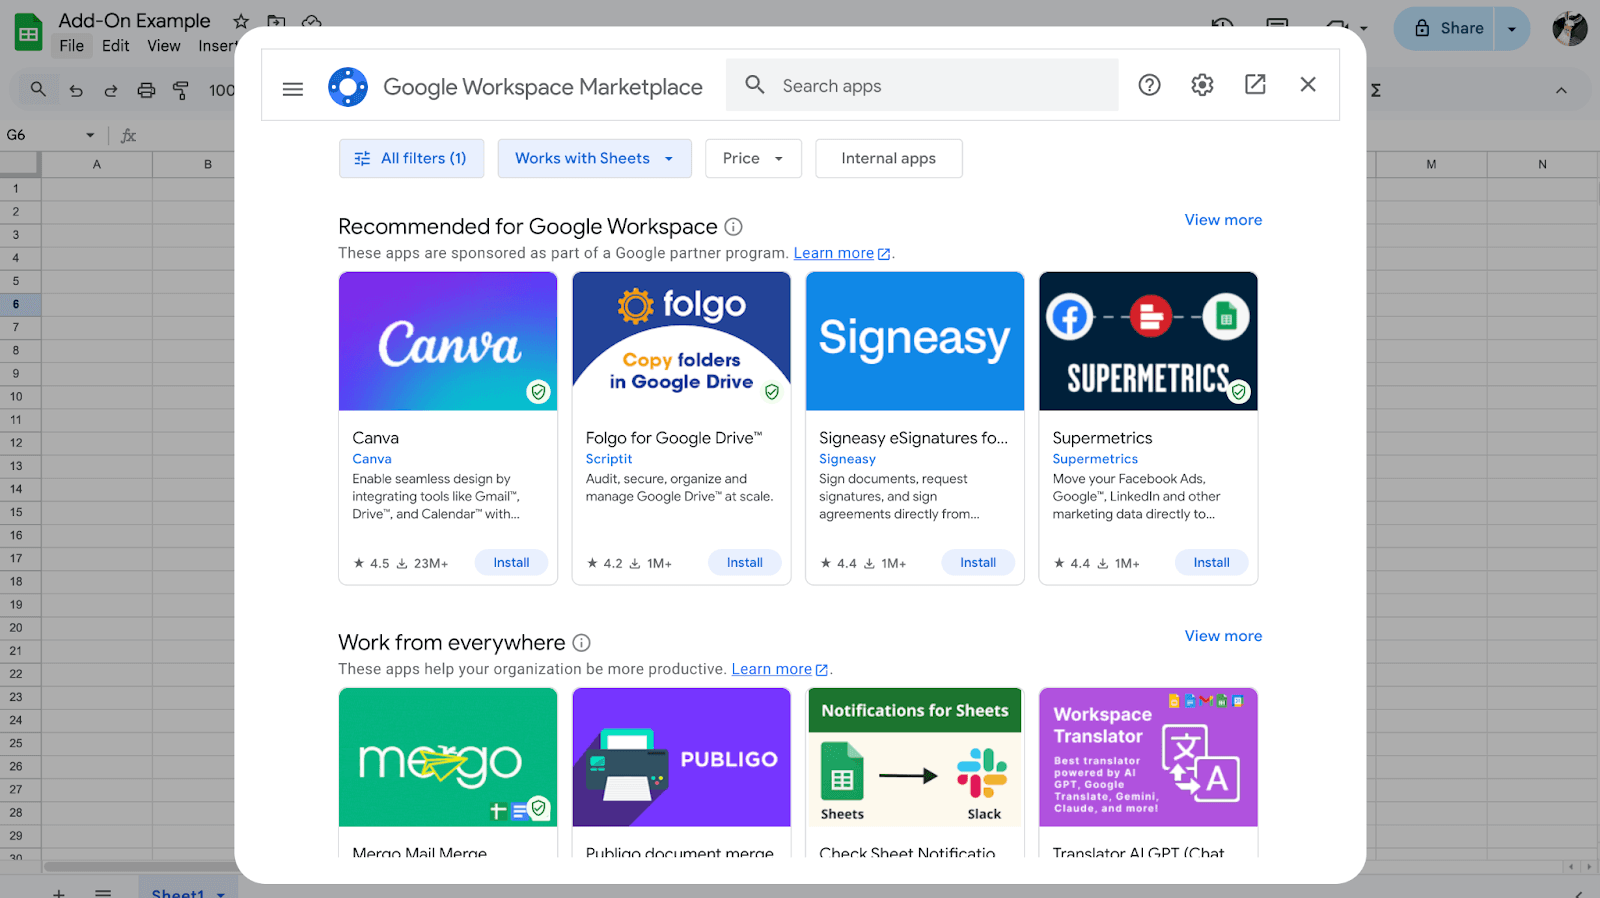1600x898 pixels.
Task: Open All filters (1) panel
Action: pos(411,158)
